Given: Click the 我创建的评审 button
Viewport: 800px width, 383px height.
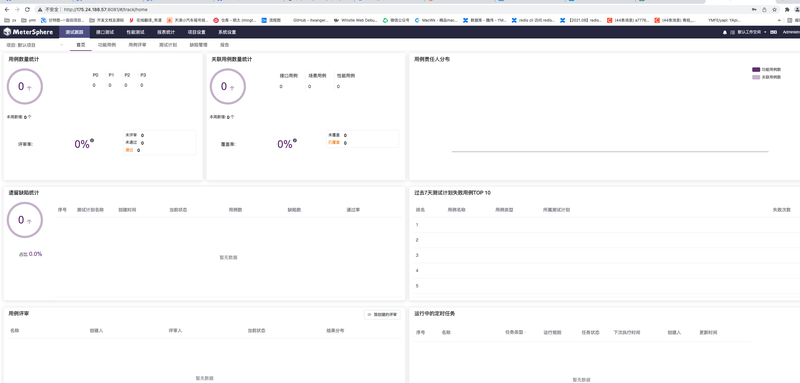Looking at the screenshot, I should pyautogui.click(x=382, y=315).
